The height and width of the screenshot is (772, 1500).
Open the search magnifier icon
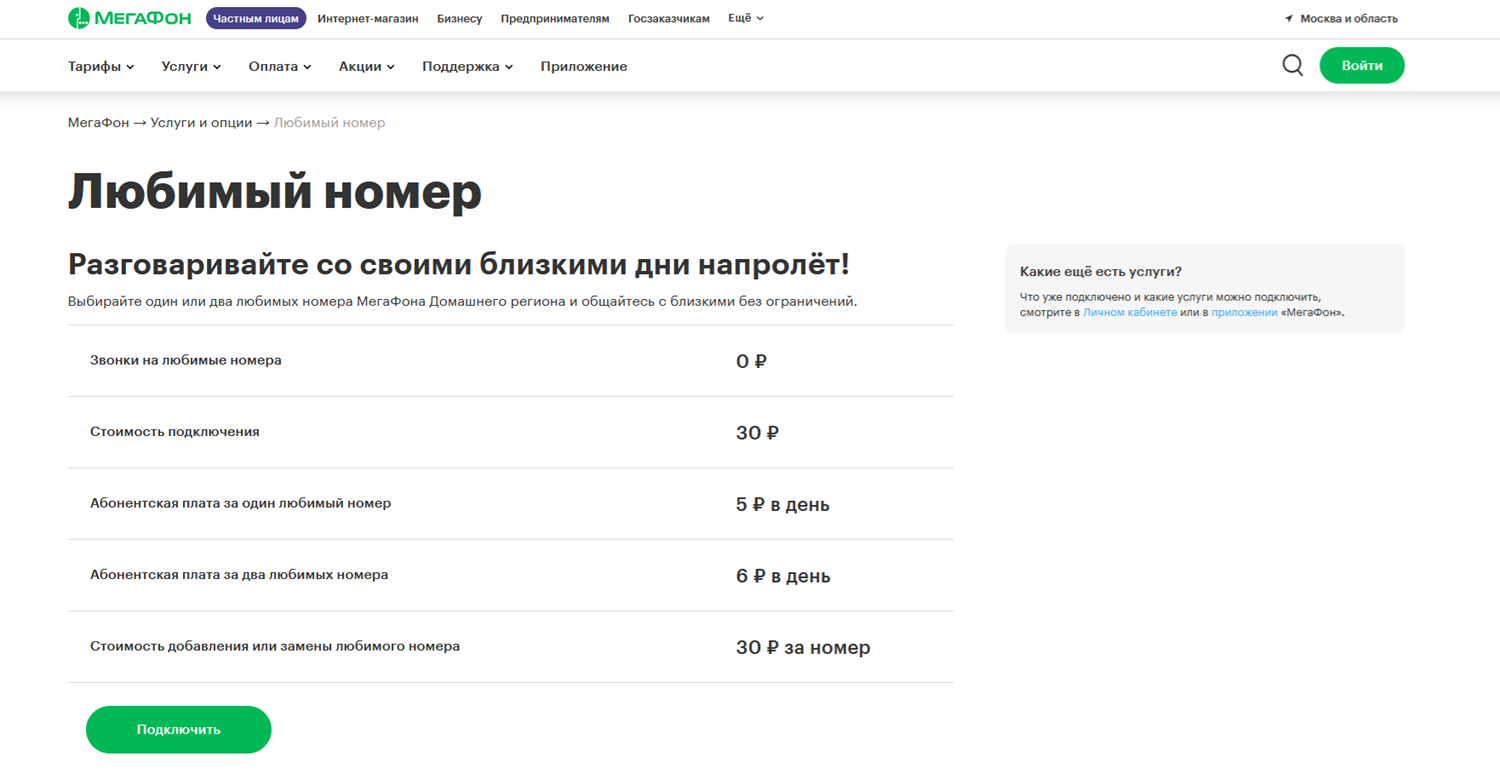coord(1292,66)
